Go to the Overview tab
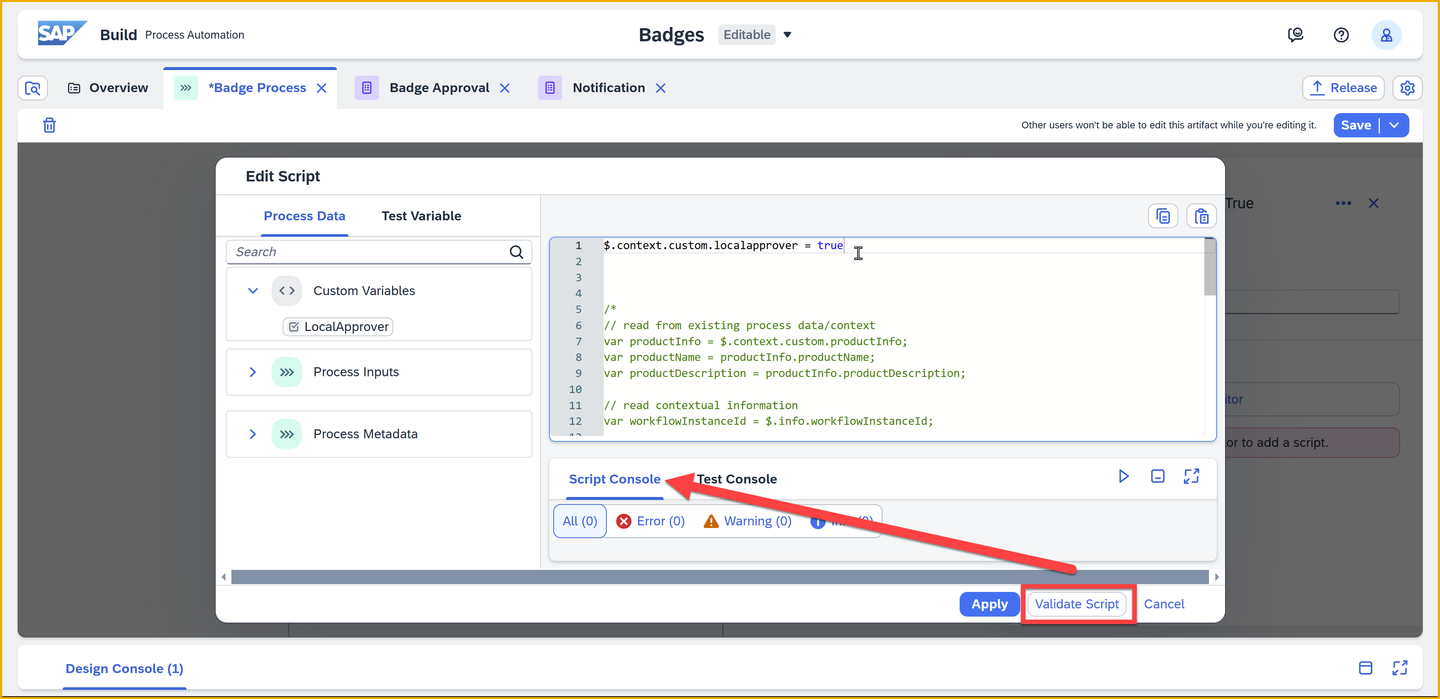This screenshot has height=699, width=1440. (x=107, y=88)
